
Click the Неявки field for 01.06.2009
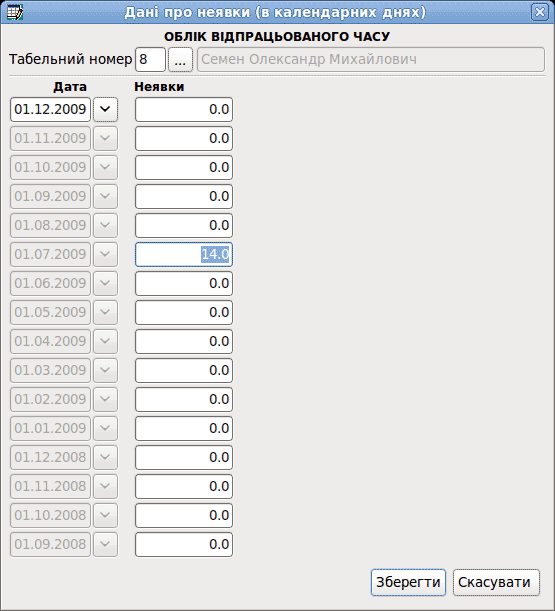click(x=184, y=283)
